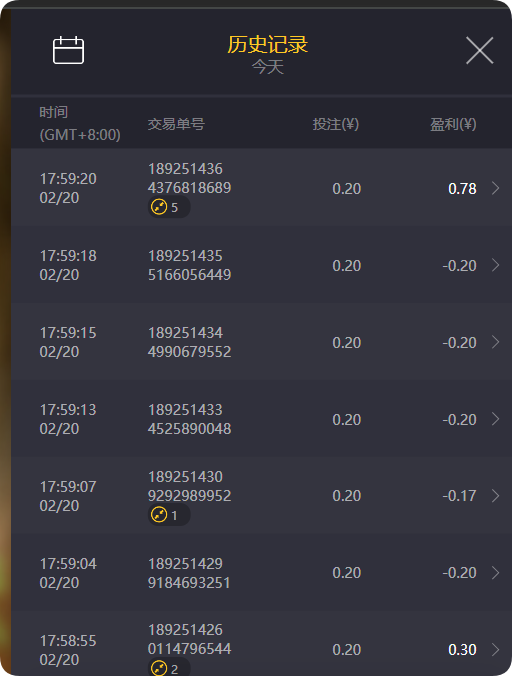Select the 17:59:18 02/20 timestamp
This screenshot has height=676, width=512.
tap(68, 265)
